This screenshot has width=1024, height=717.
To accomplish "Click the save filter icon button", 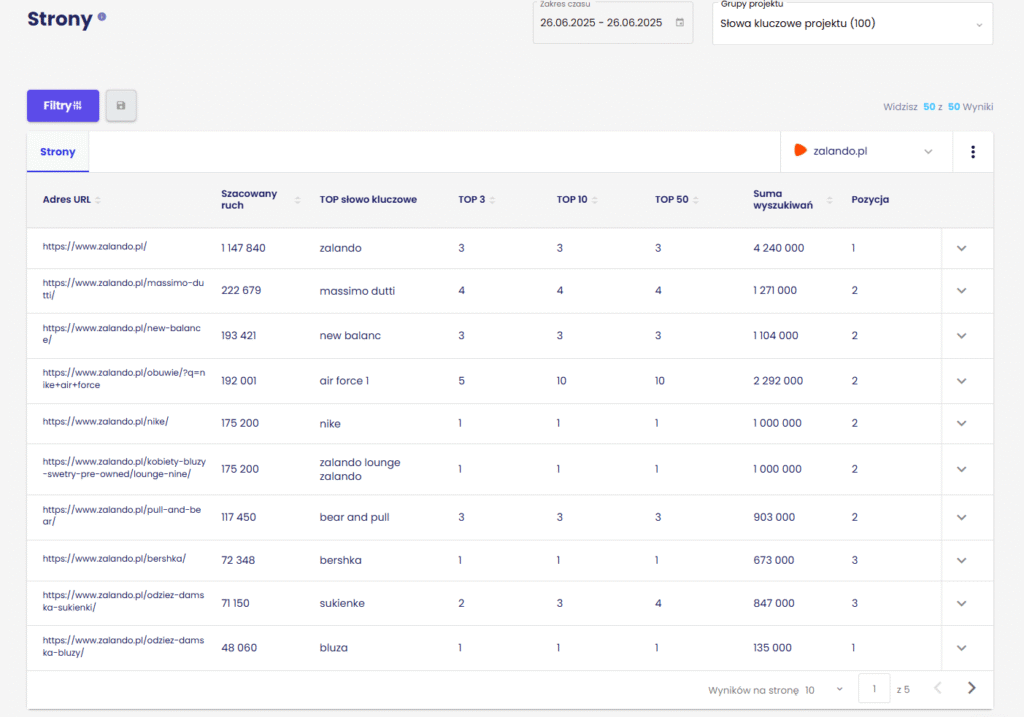I will [x=121, y=106].
